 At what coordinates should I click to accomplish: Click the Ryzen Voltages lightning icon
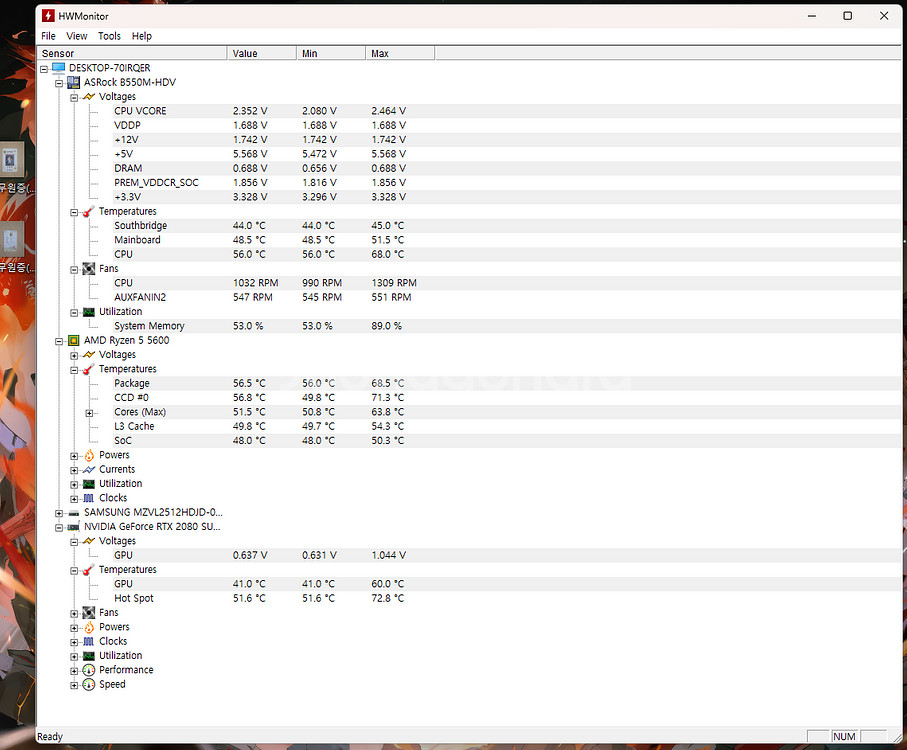pos(89,354)
